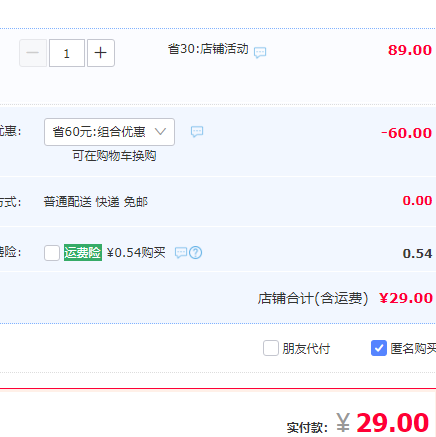Screen dimensions: 436x437
Task: Open the 省60元:组合优惠 dropdown
Action: point(109,132)
